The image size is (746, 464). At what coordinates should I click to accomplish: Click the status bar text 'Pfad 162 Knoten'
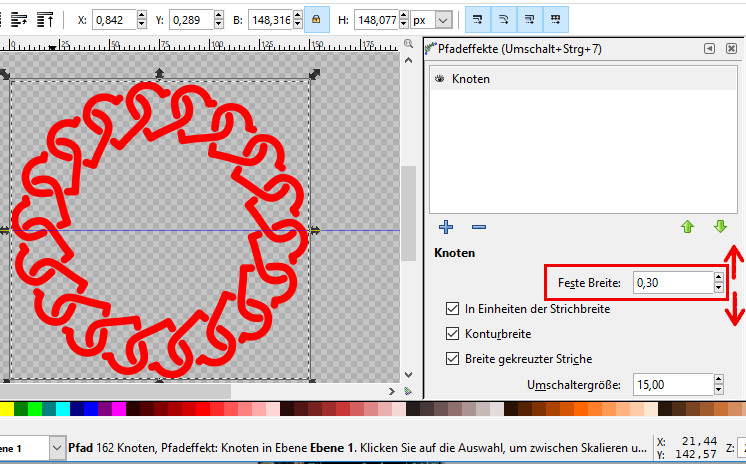tap(113, 448)
